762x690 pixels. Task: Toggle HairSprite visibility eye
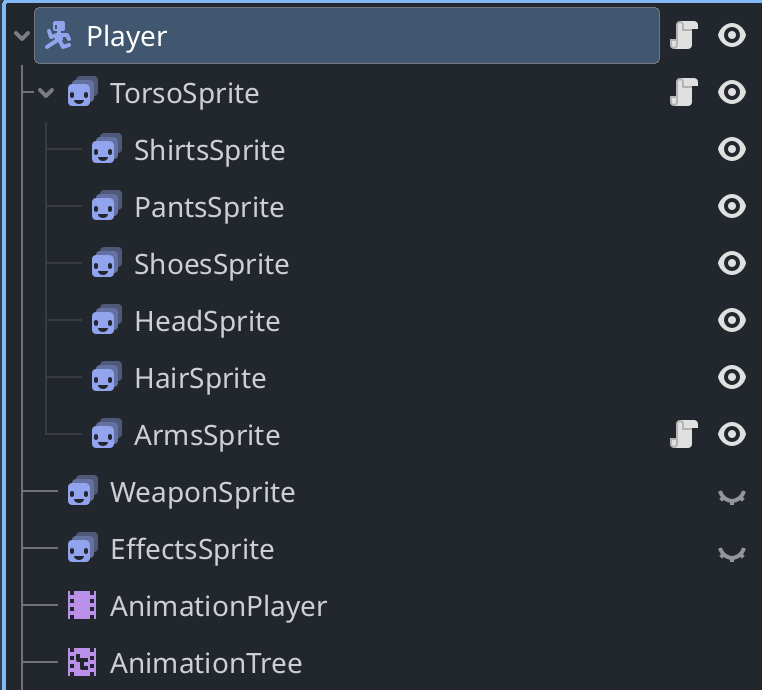pyautogui.click(x=732, y=378)
